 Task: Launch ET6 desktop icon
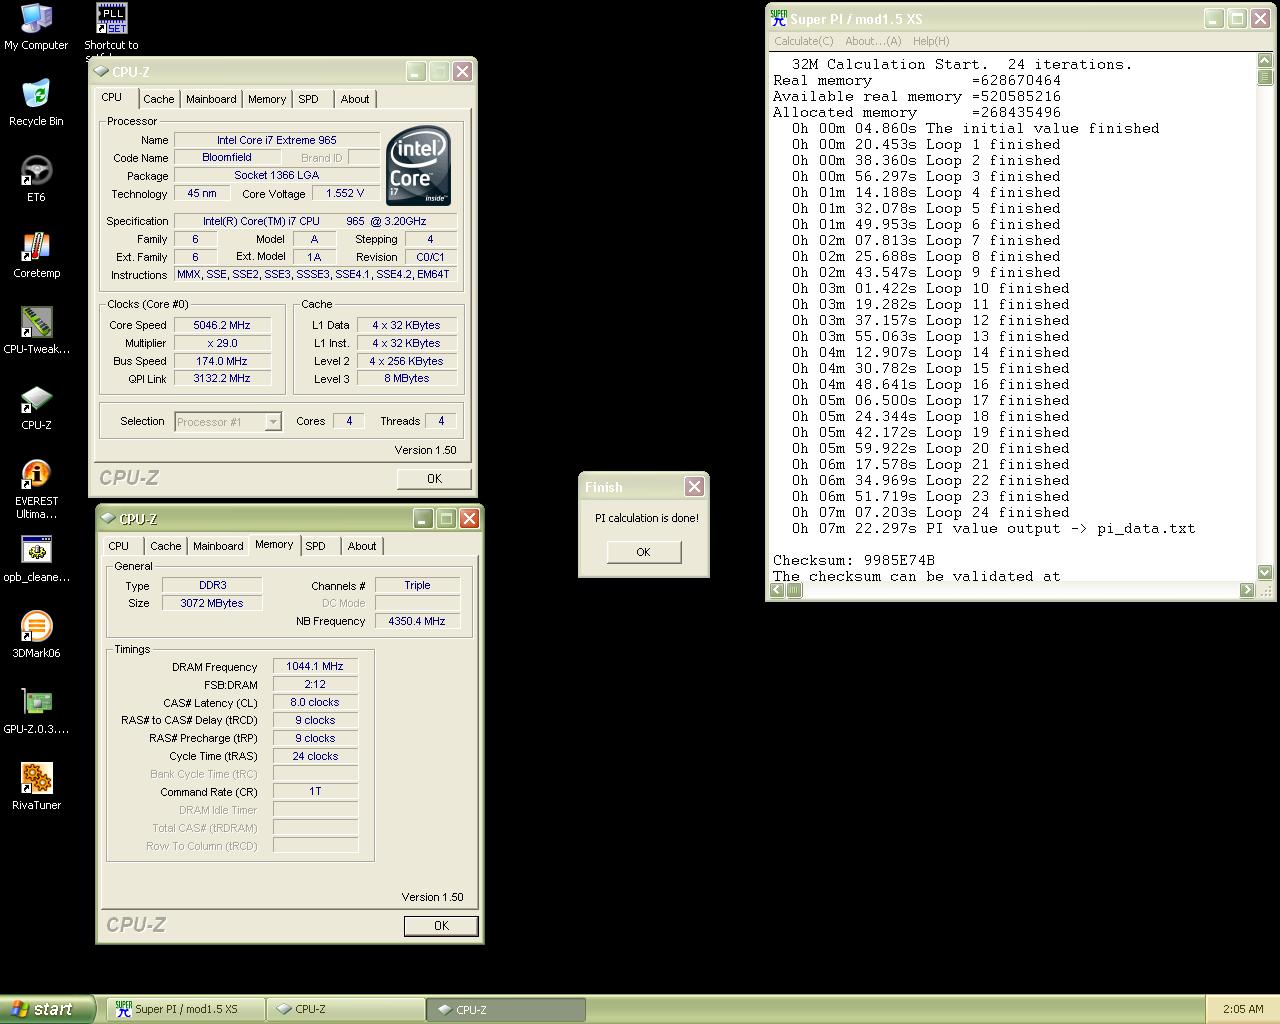pos(36,179)
